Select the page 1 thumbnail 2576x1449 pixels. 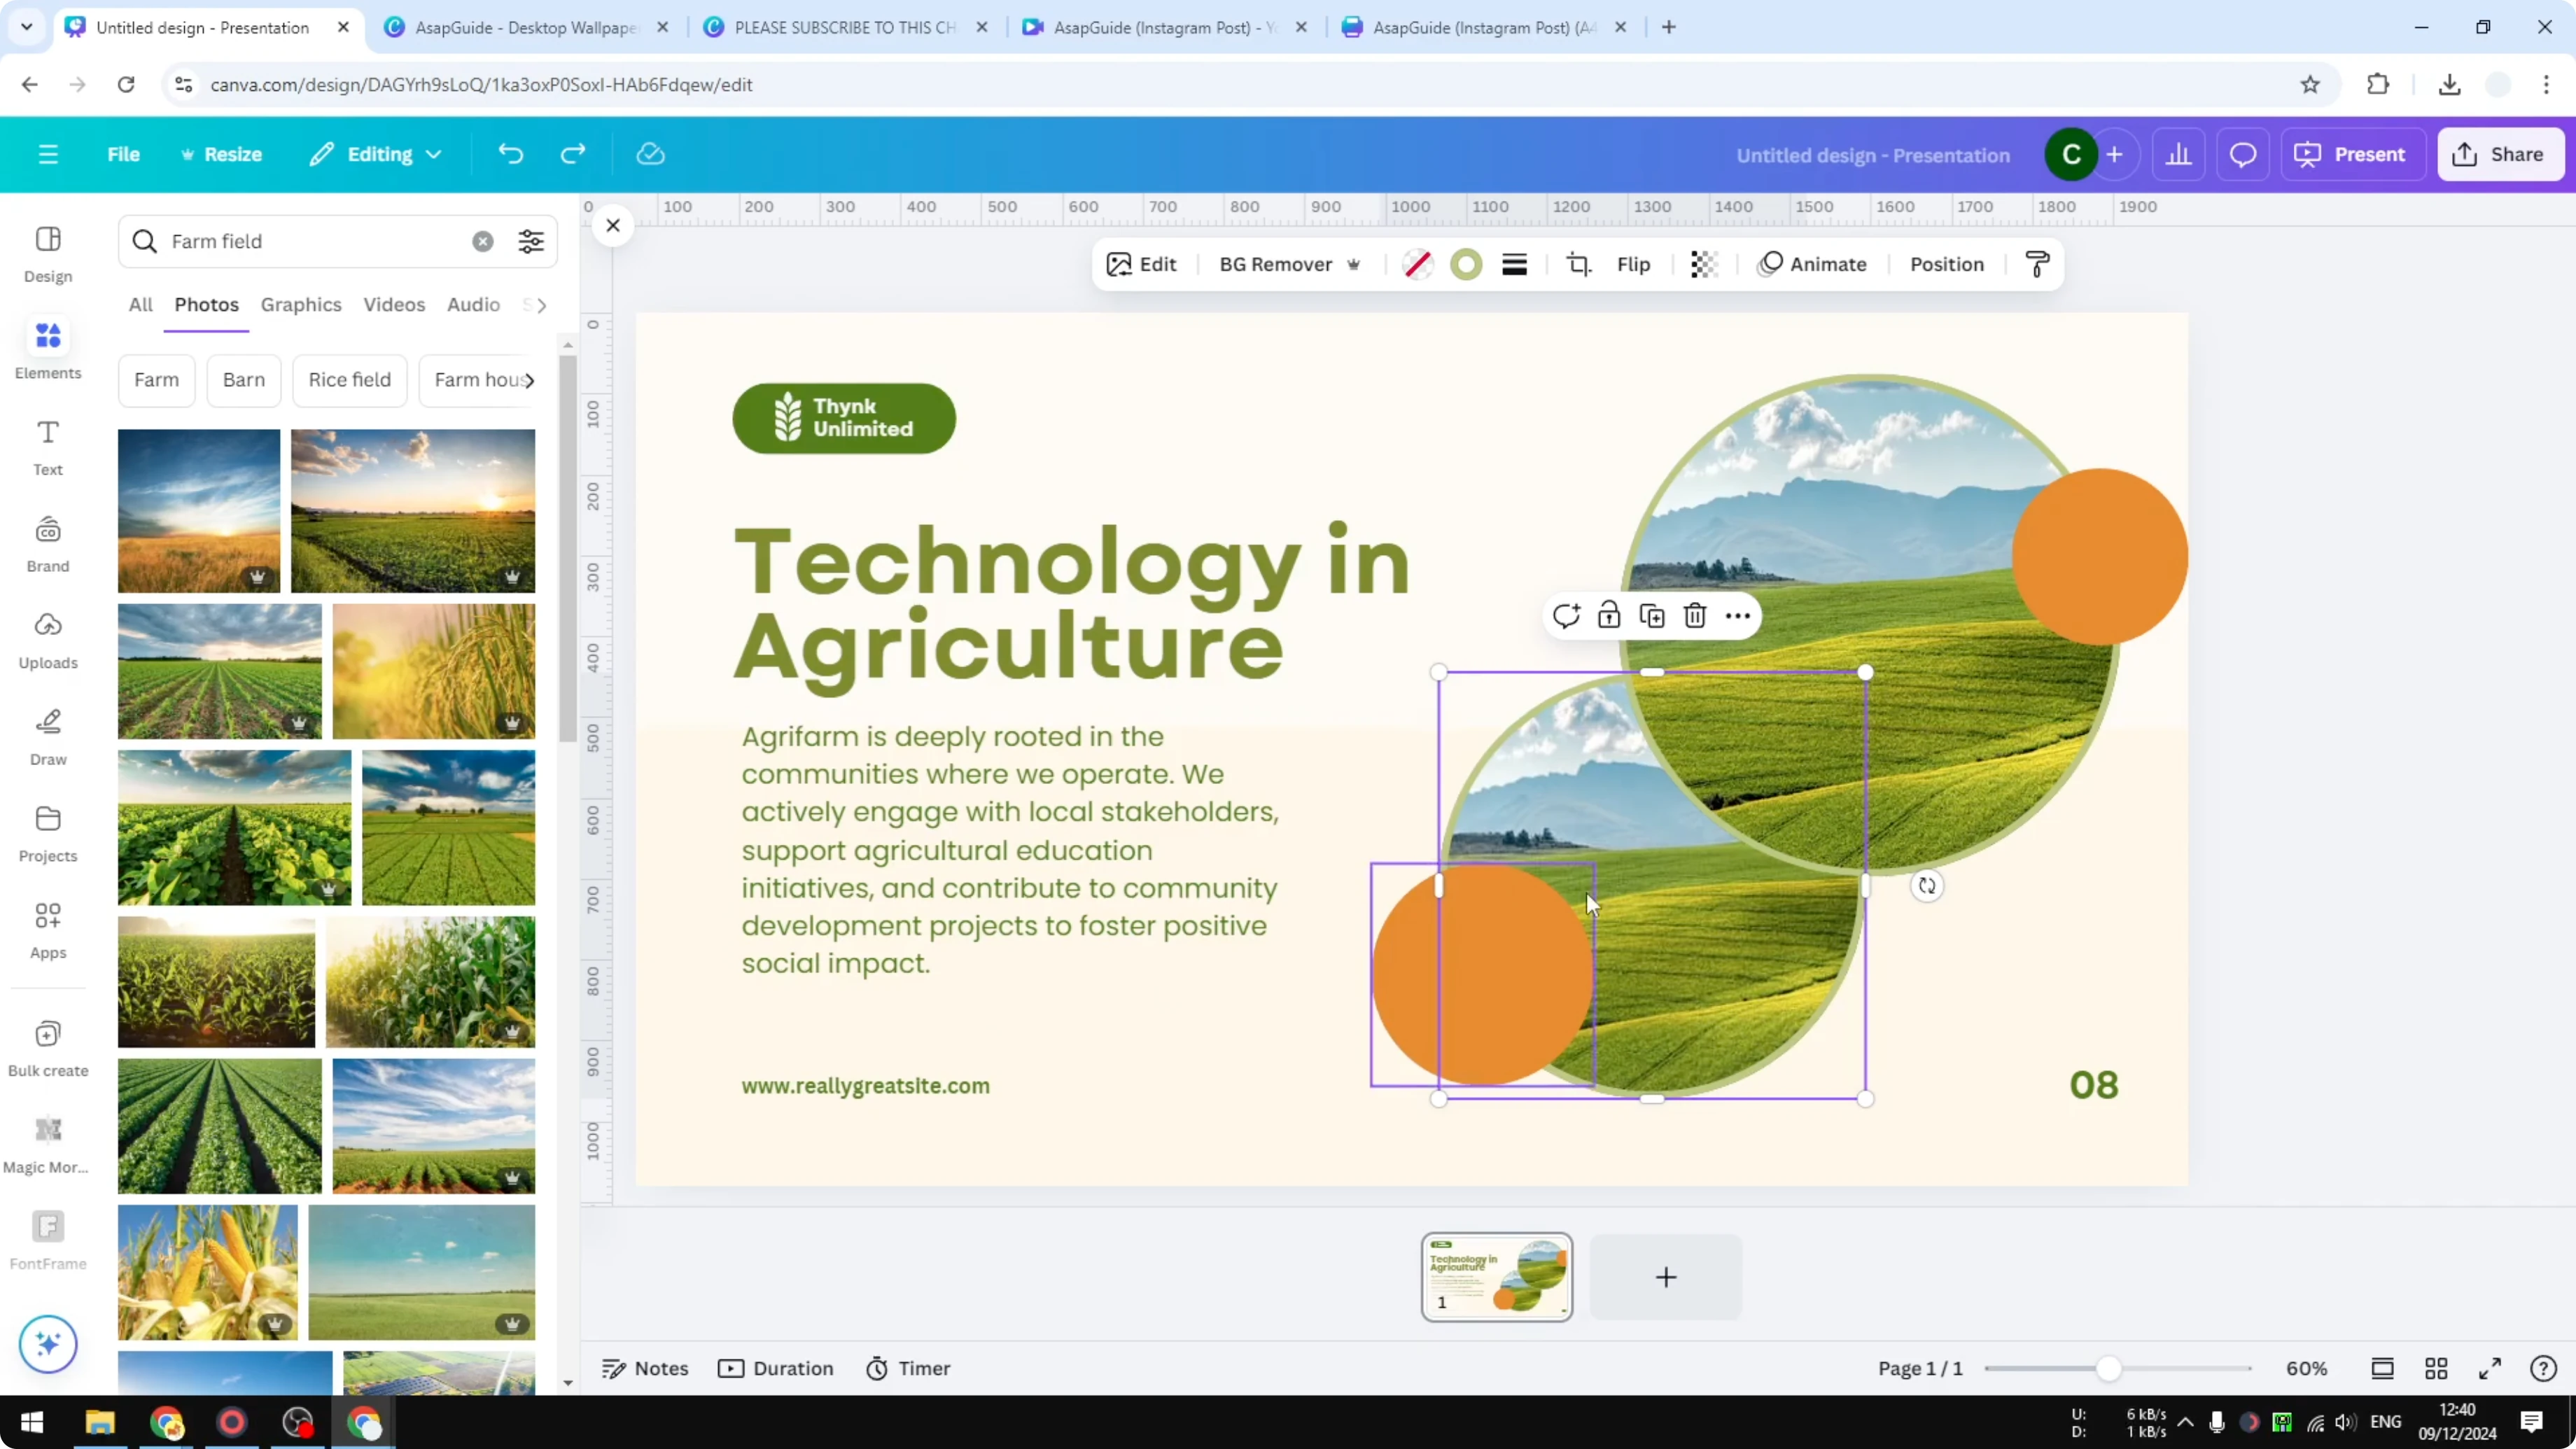1496,1277
